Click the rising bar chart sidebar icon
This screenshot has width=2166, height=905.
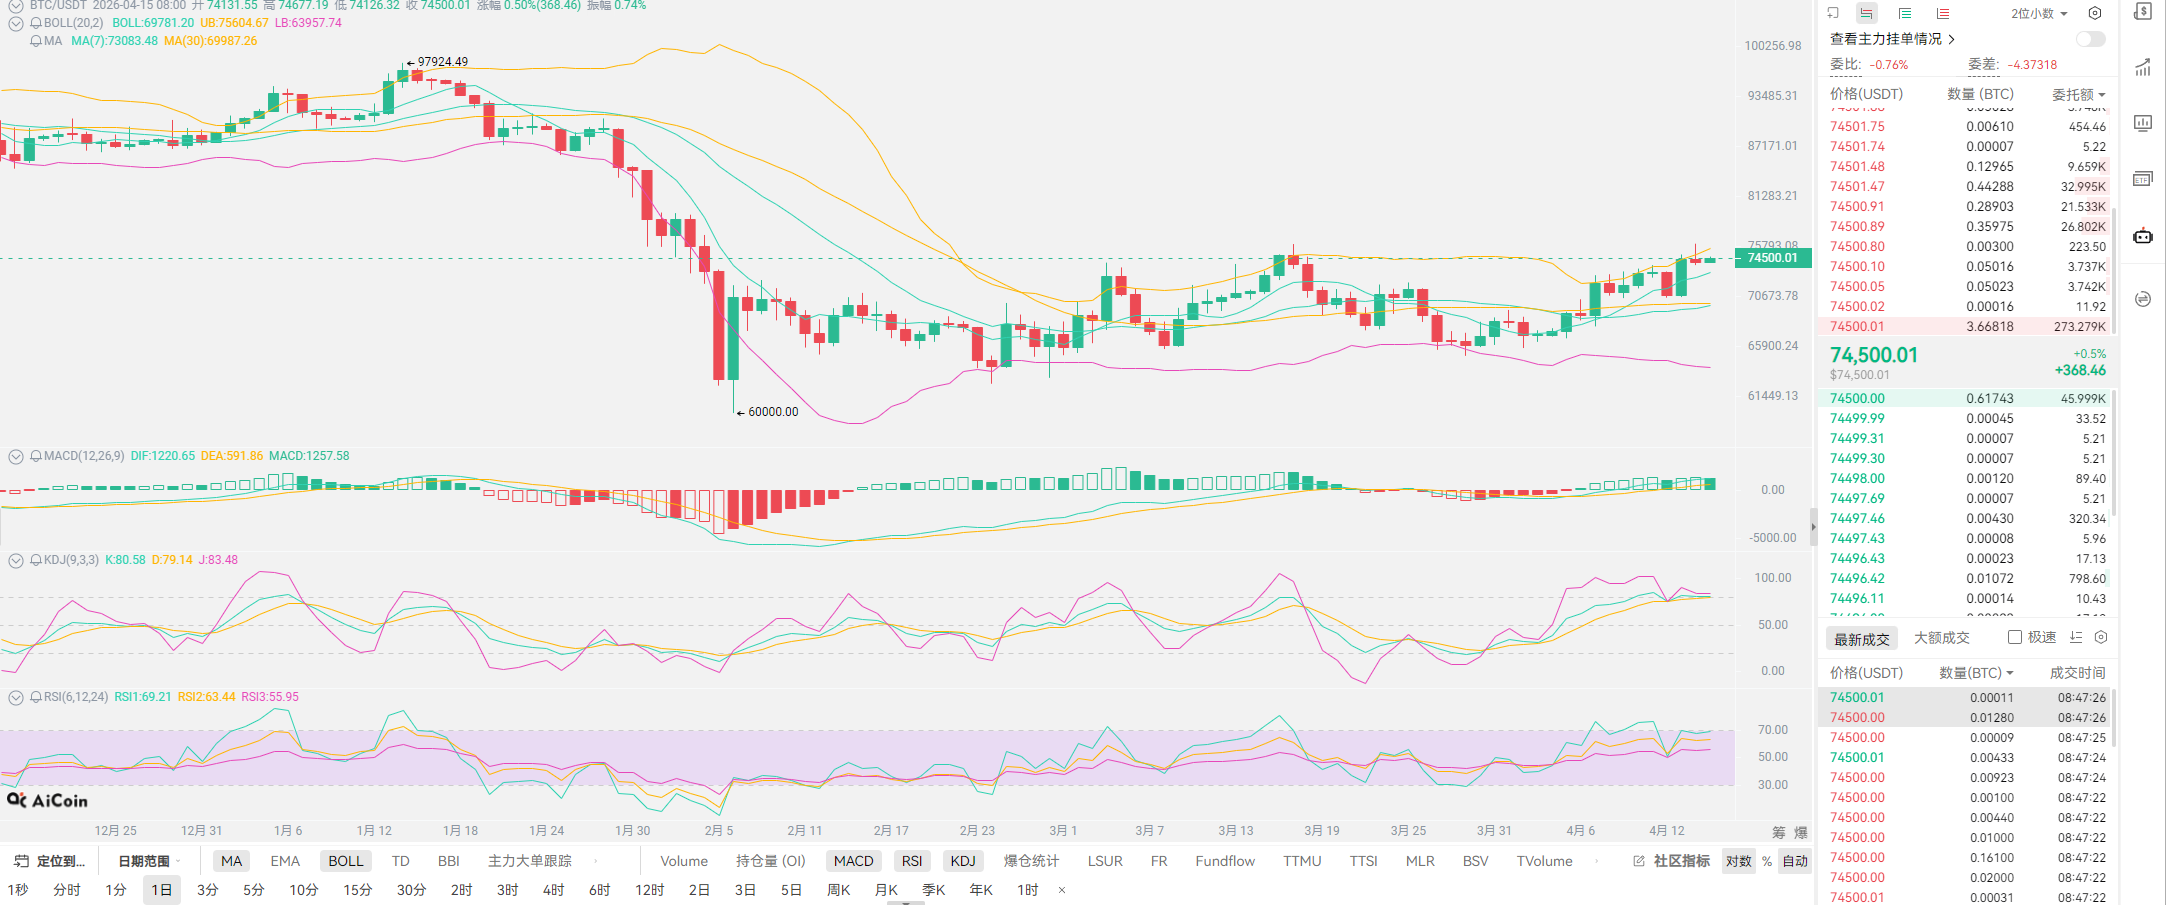2142,68
